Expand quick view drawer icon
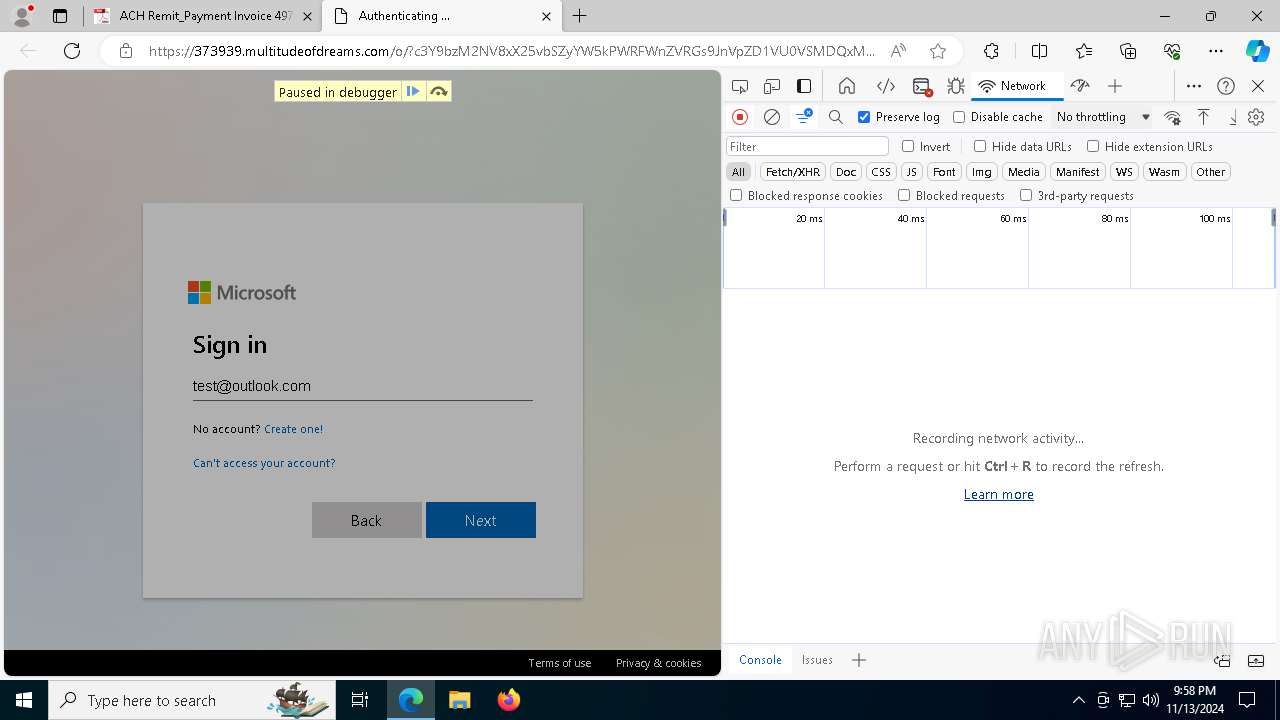The image size is (1280, 720). (x=1256, y=661)
